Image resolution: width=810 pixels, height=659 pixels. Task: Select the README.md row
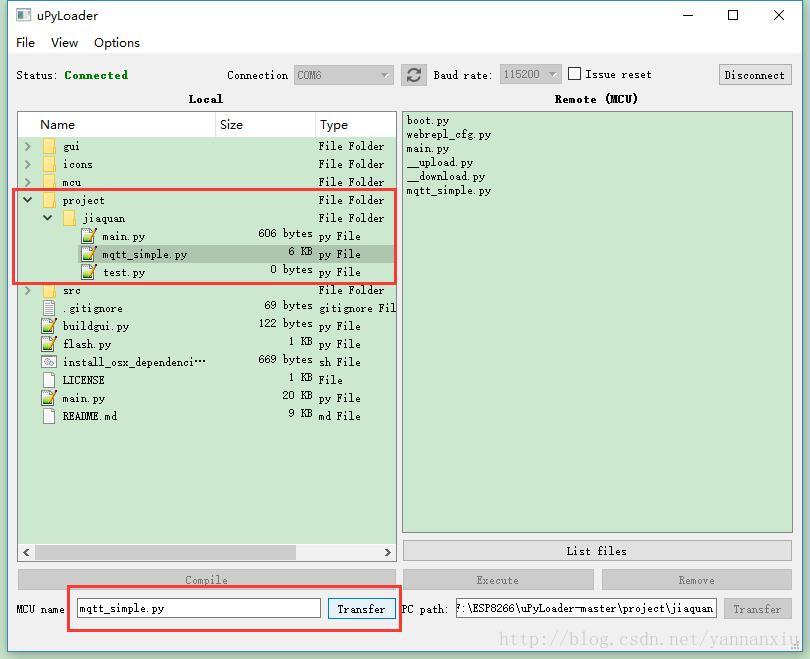[x=207, y=416]
